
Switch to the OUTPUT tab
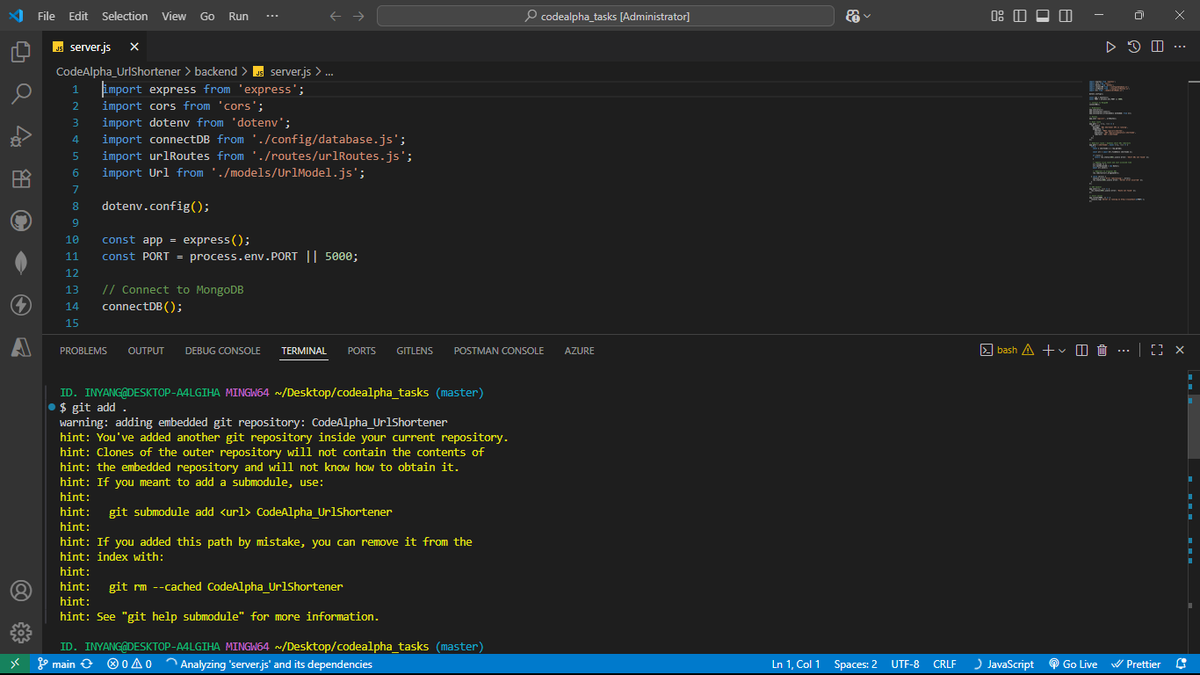coord(146,351)
